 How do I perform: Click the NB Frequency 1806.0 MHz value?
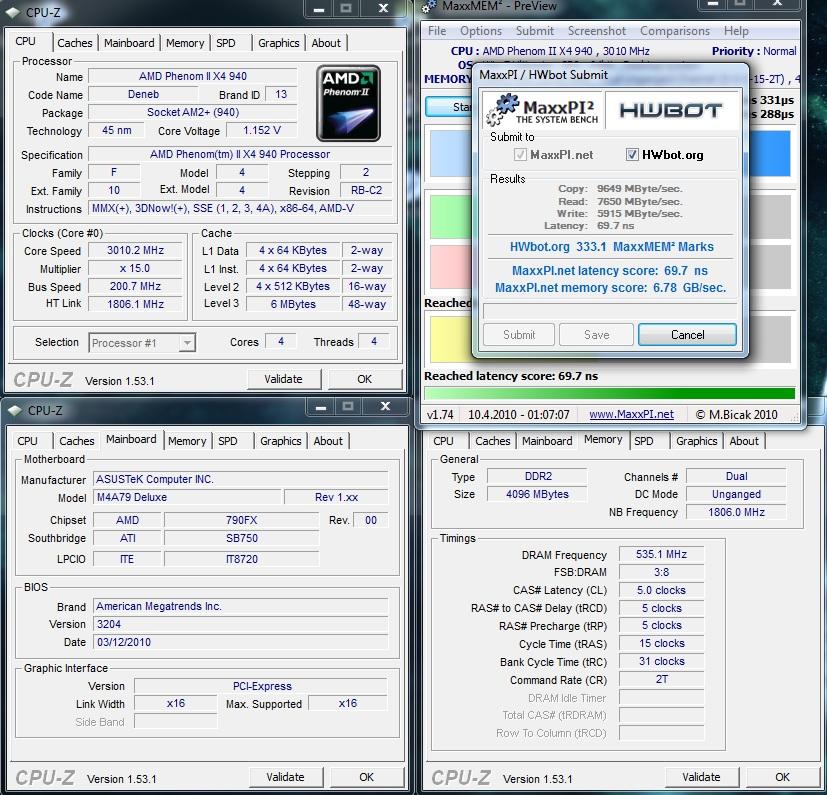coord(736,512)
